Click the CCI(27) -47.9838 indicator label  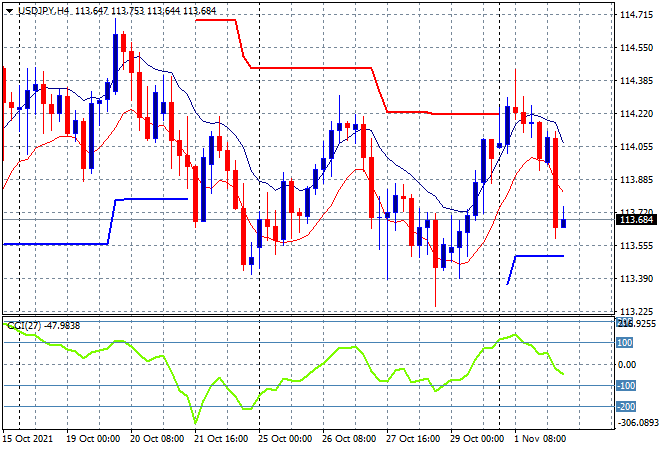pos(43,326)
